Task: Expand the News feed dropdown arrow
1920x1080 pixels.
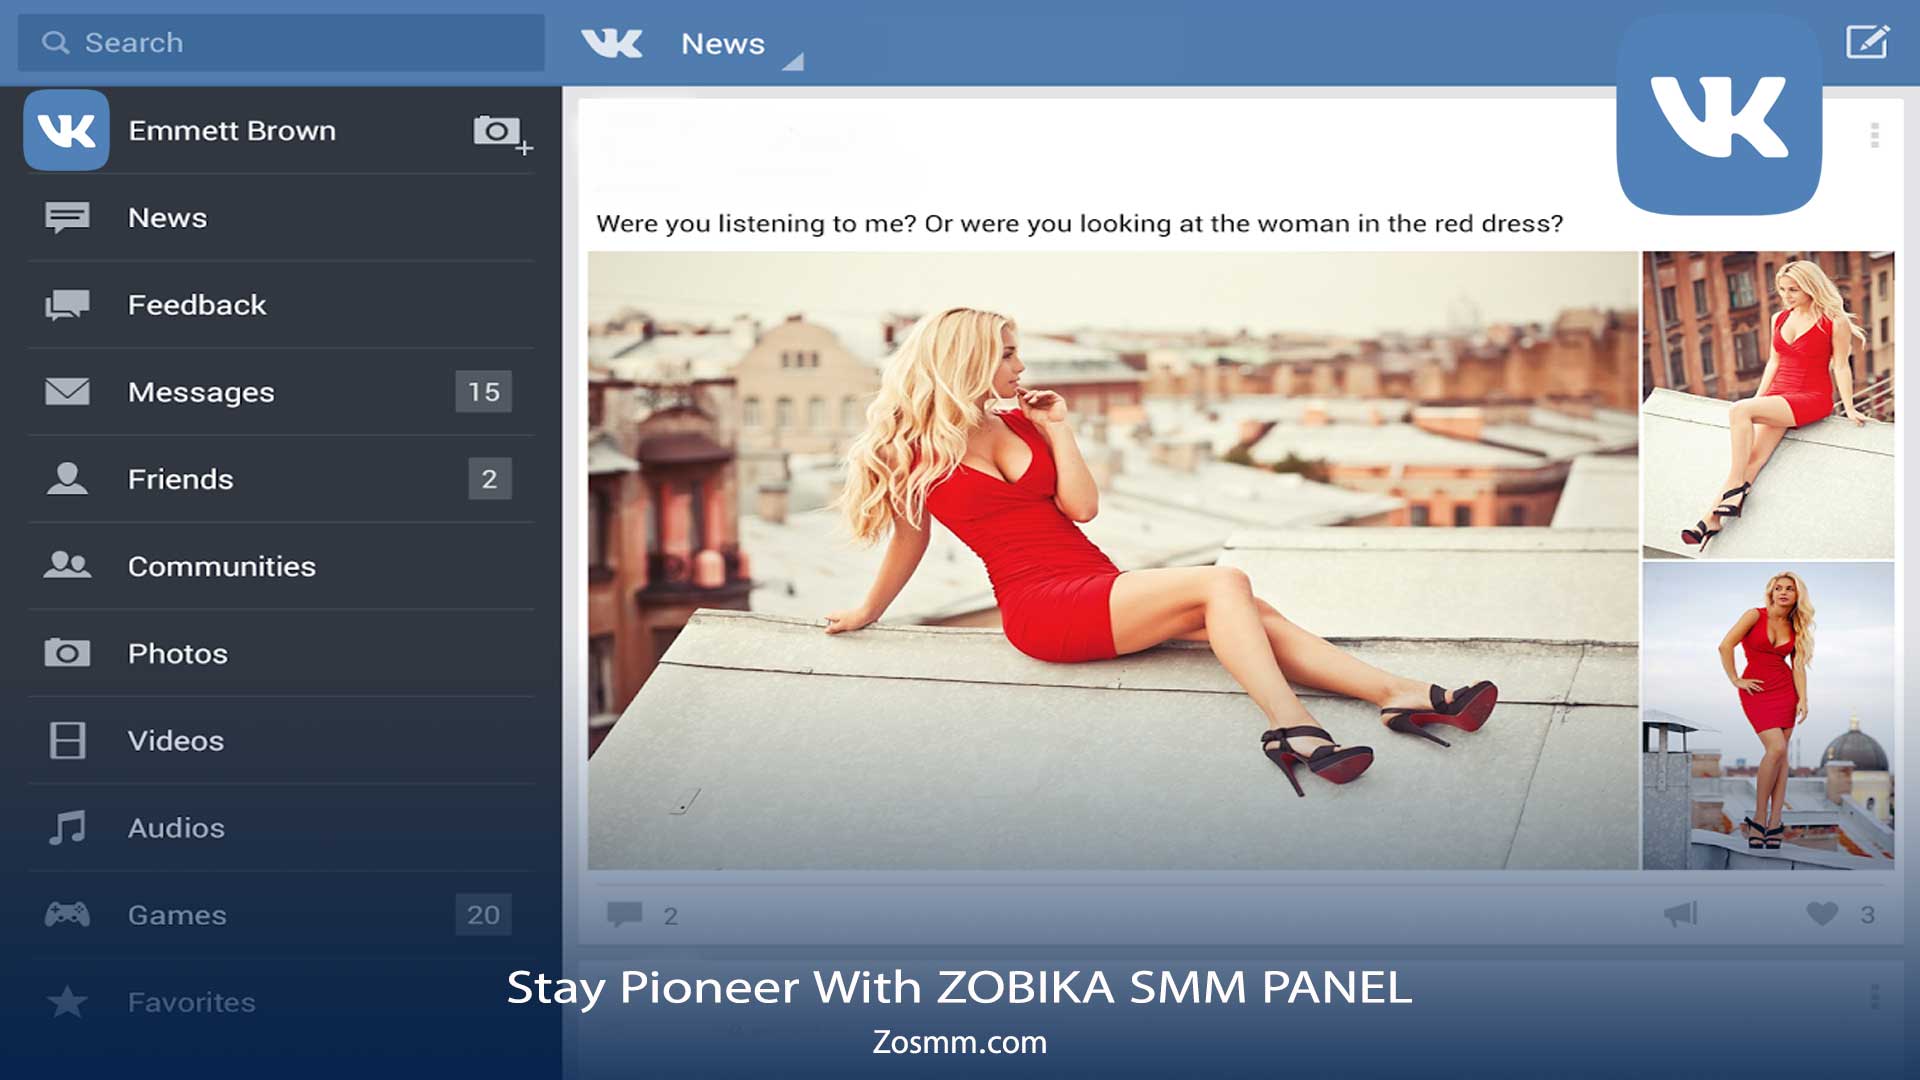Action: [793, 63]
